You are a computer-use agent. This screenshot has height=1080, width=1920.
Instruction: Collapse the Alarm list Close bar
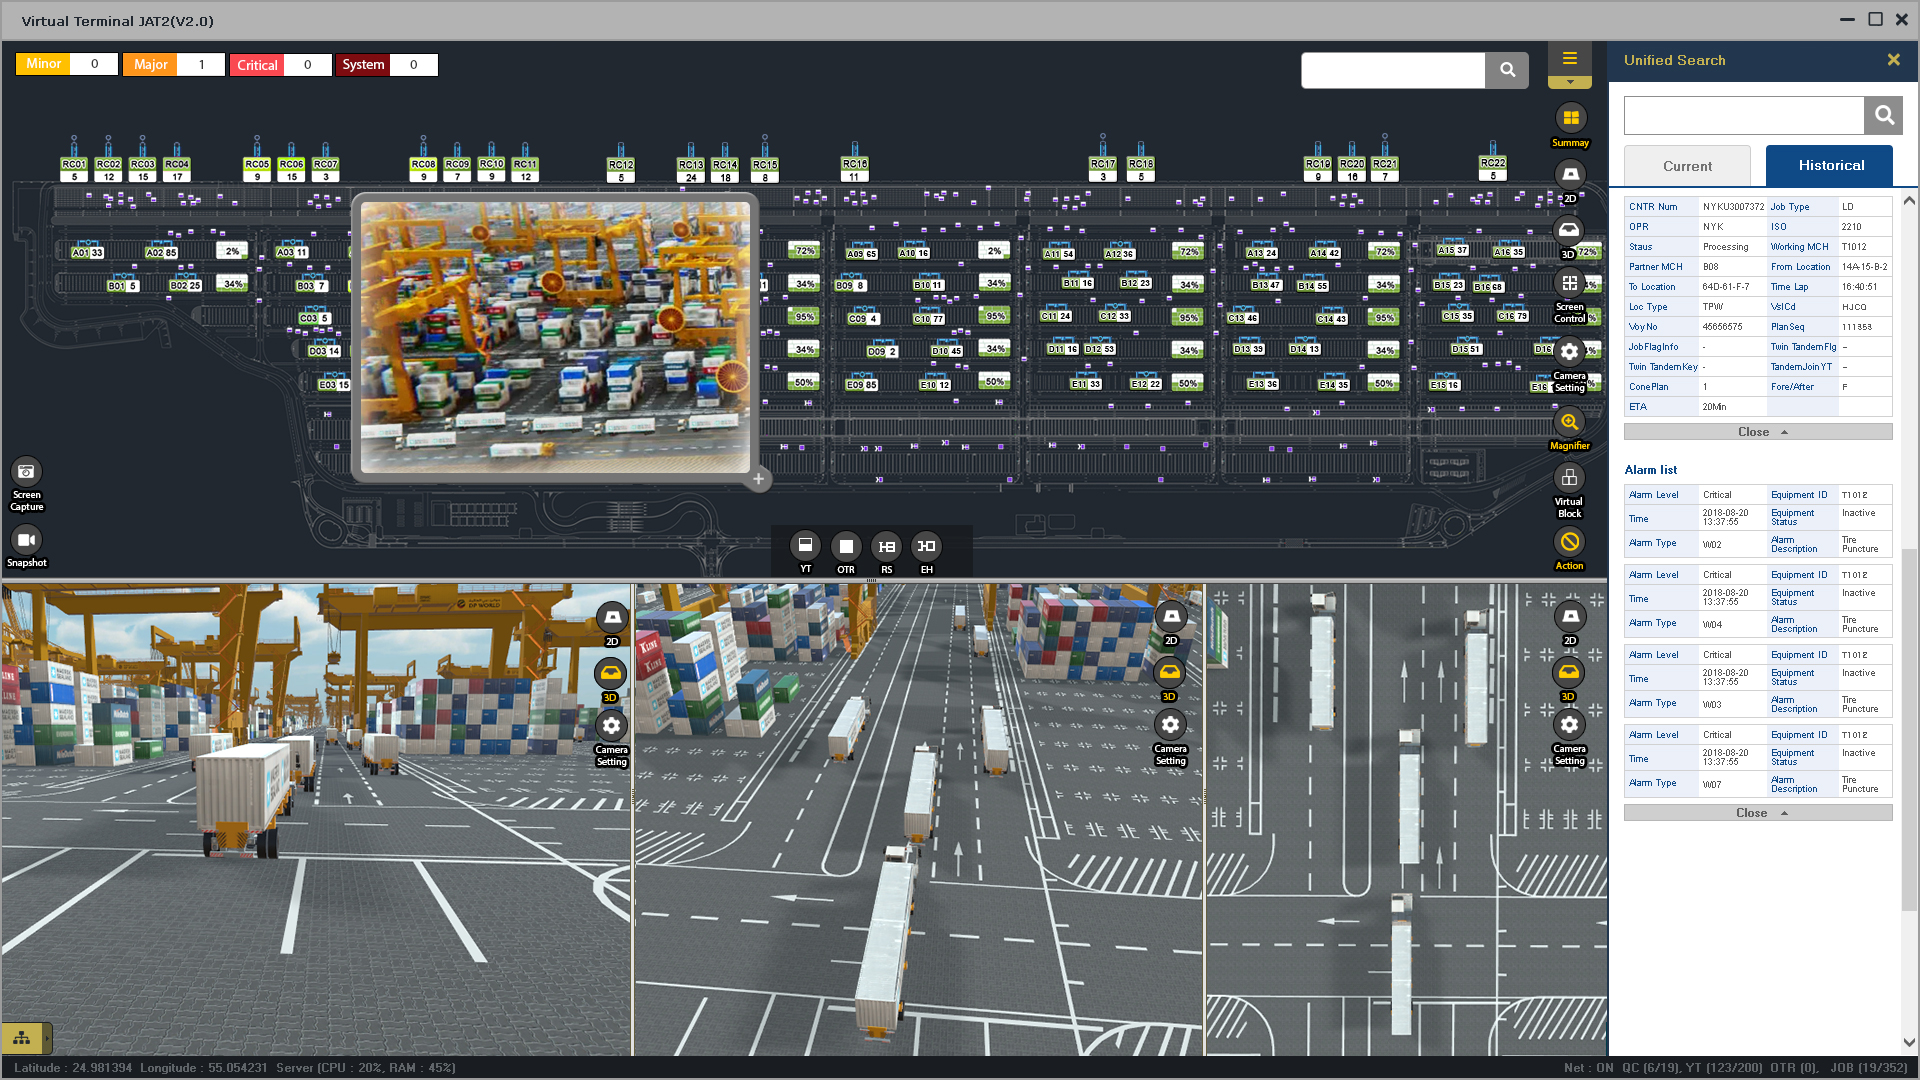coord(1757,813)
